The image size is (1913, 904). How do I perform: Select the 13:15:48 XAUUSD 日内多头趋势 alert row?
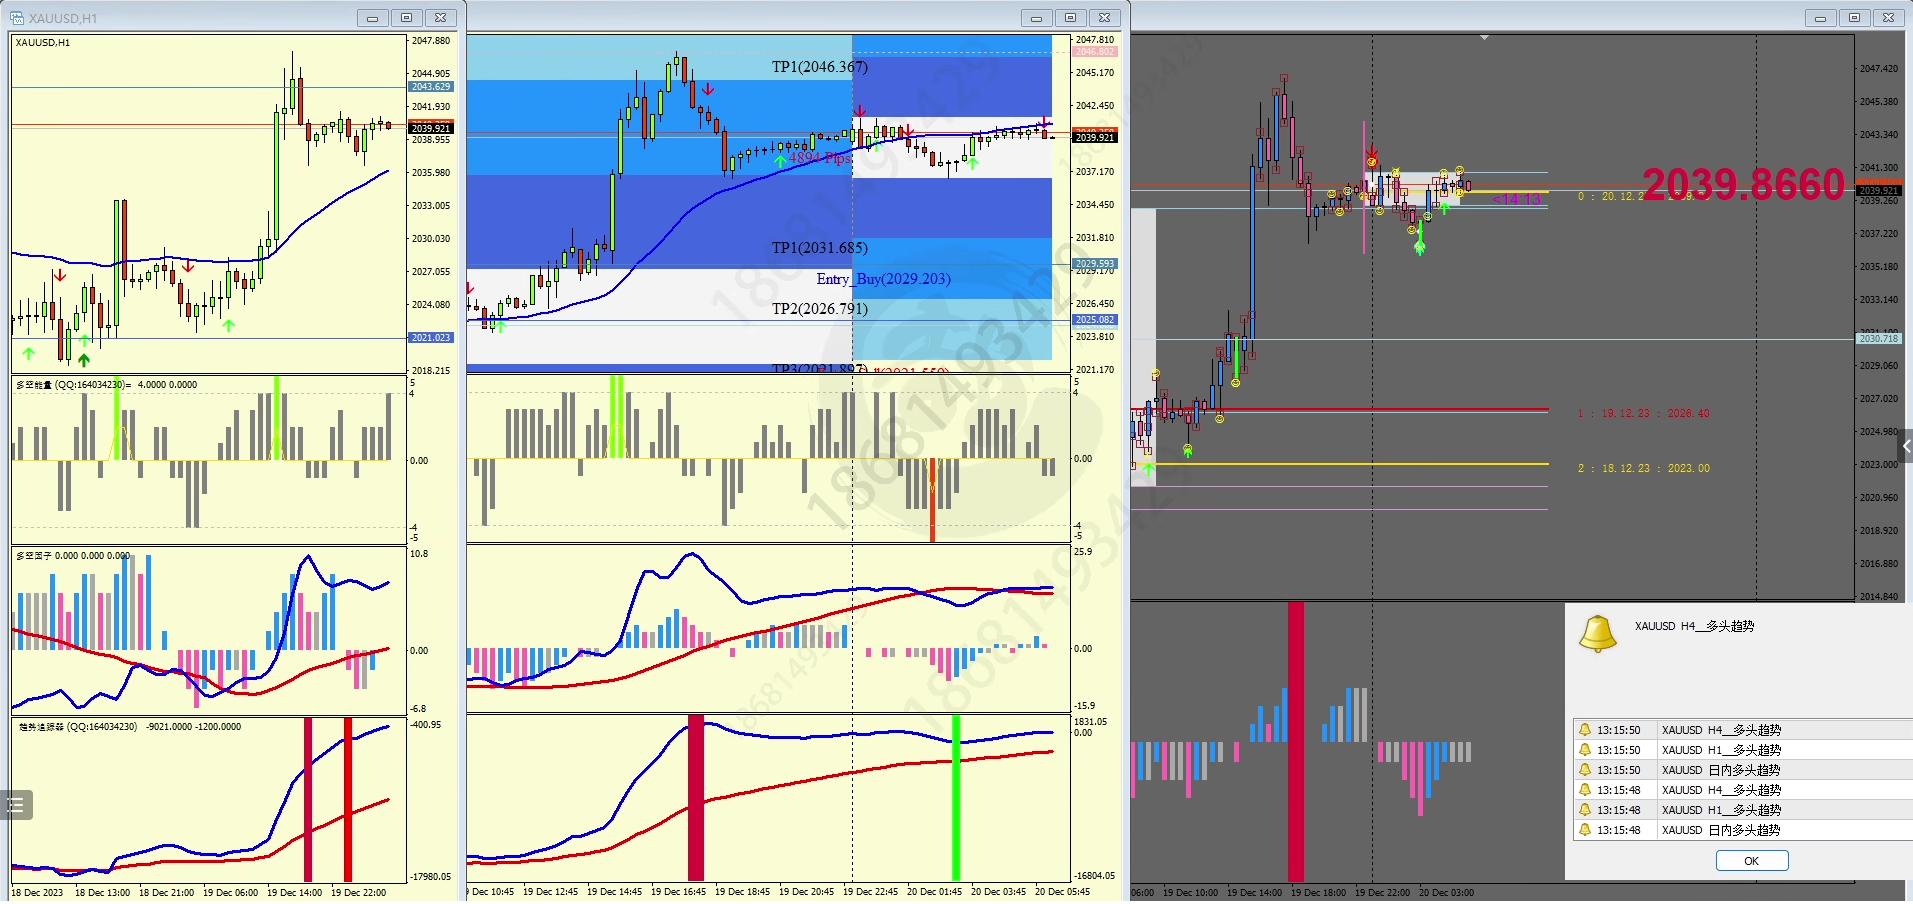(1742, 830)
